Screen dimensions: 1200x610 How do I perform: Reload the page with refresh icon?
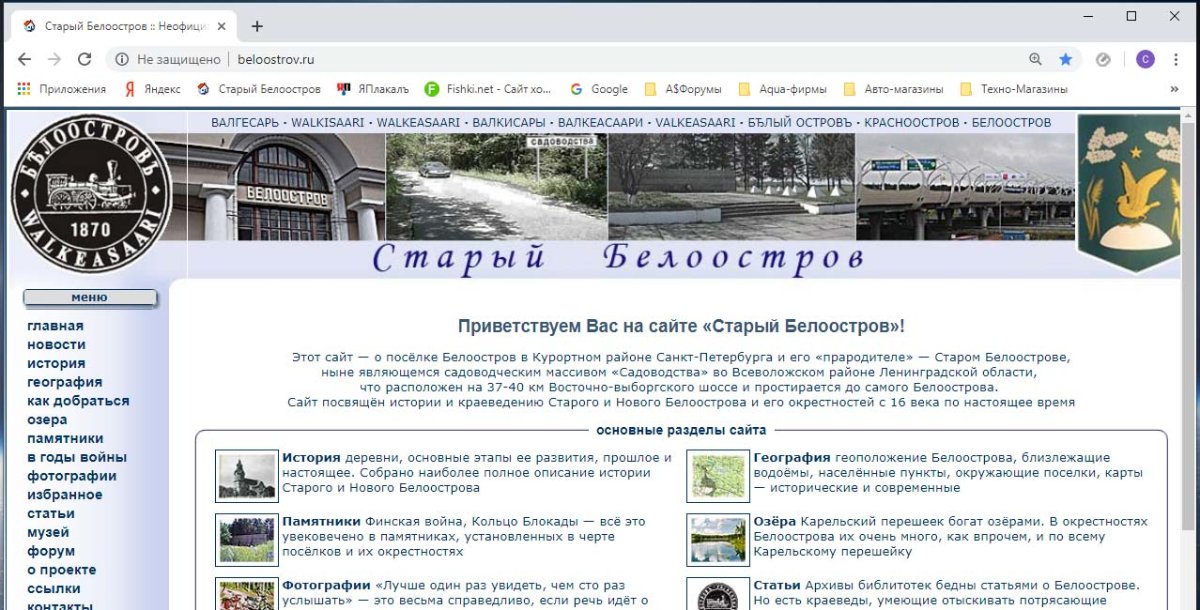click(x=84, y=59)
